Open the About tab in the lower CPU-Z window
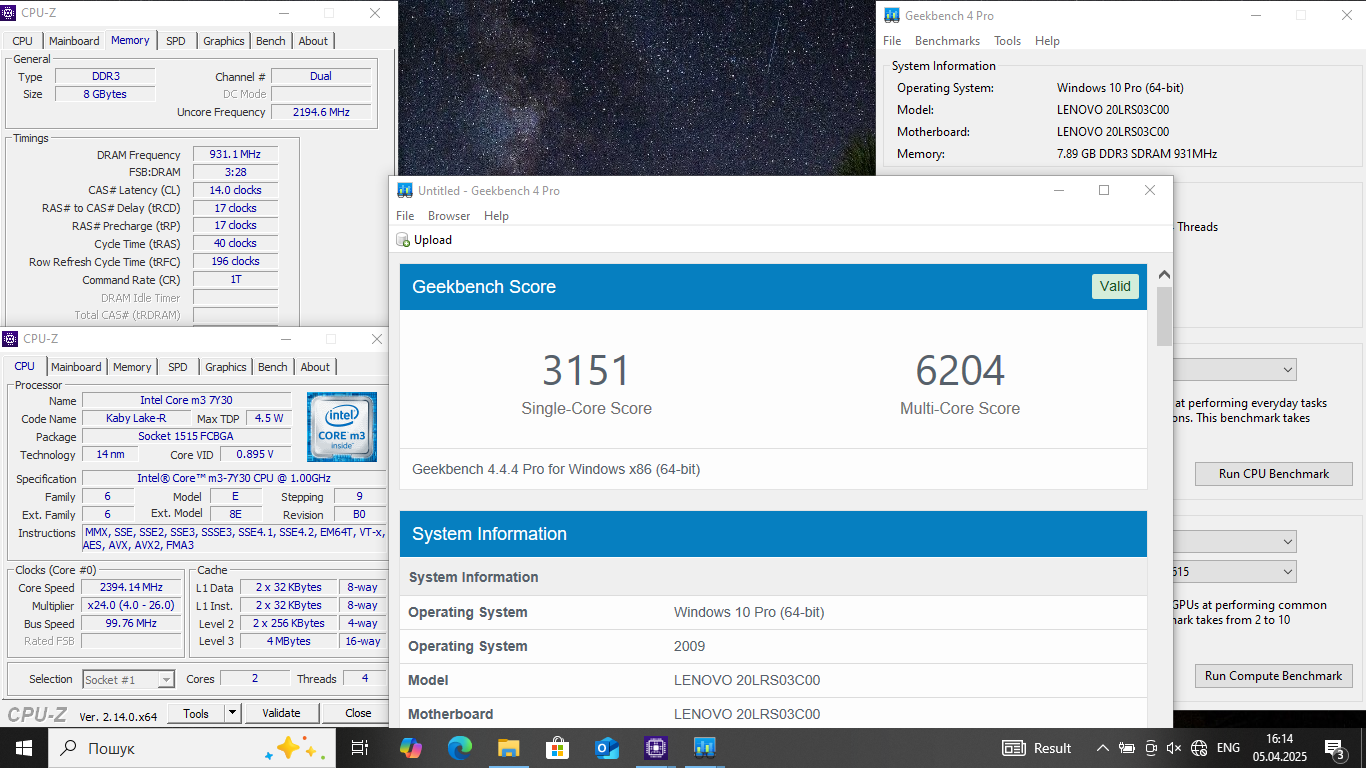 click(x=315, y=367)
